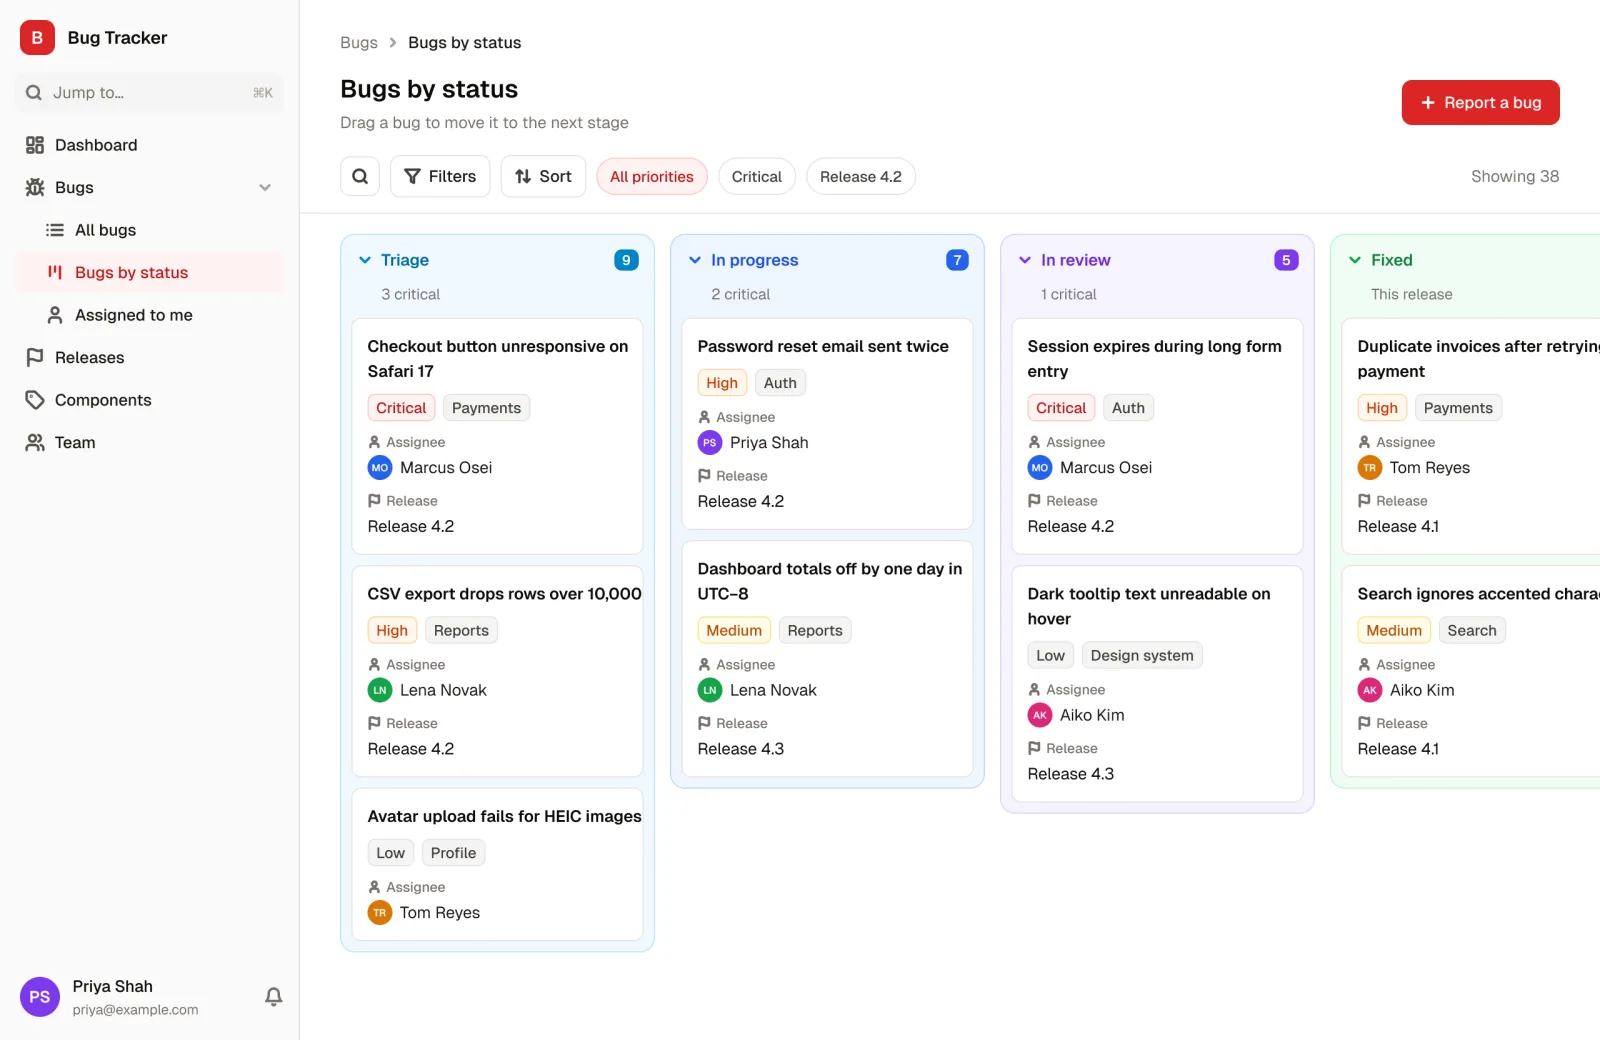Click the Report a bug button
Screen dimensions: 1600x1040
pyautogui.click(x=1480, y=103)
